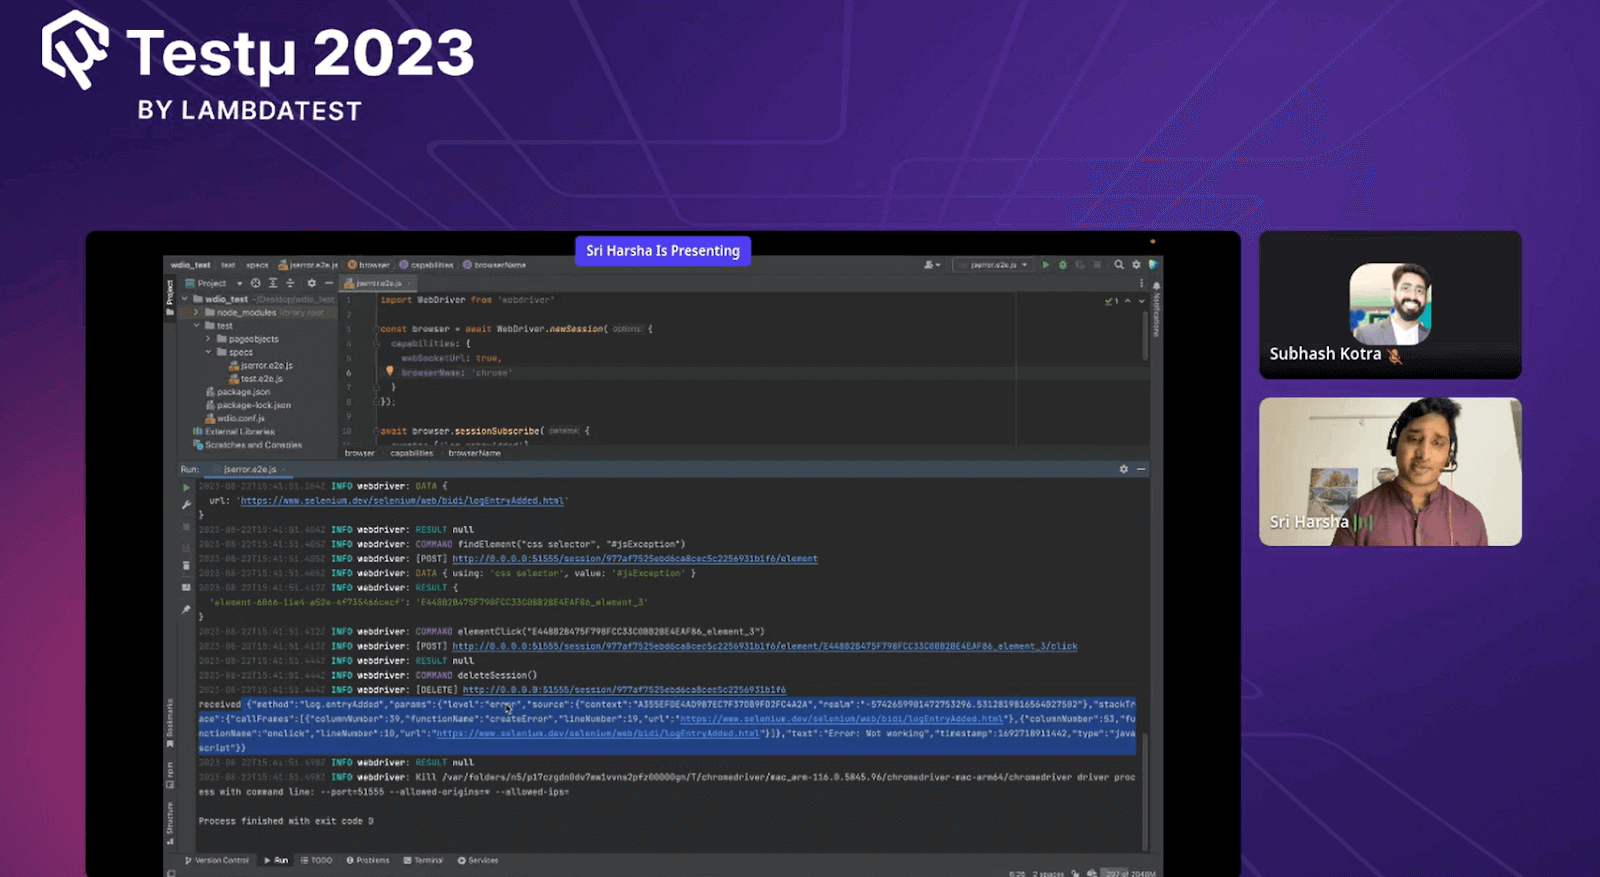1600x877 pixels.
Task: Select package-lock.json in the project tree
Action: click(248, 405)
